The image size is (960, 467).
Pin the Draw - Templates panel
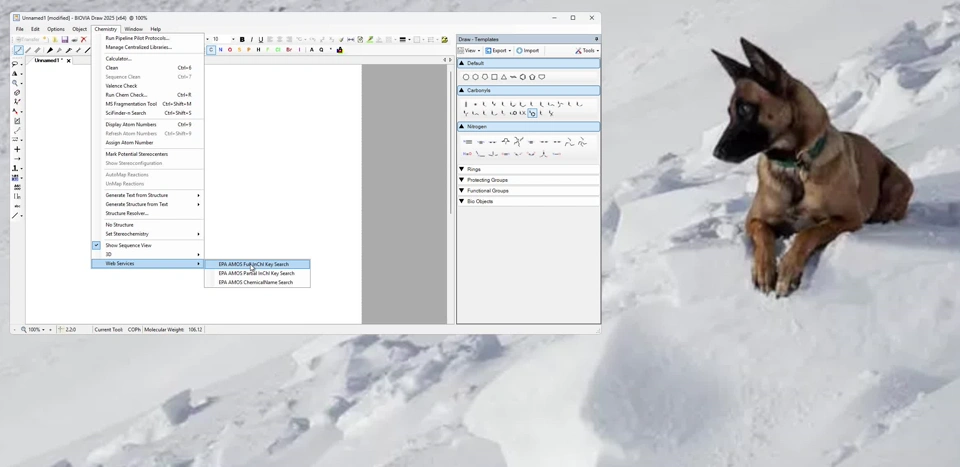coord(596,39)
